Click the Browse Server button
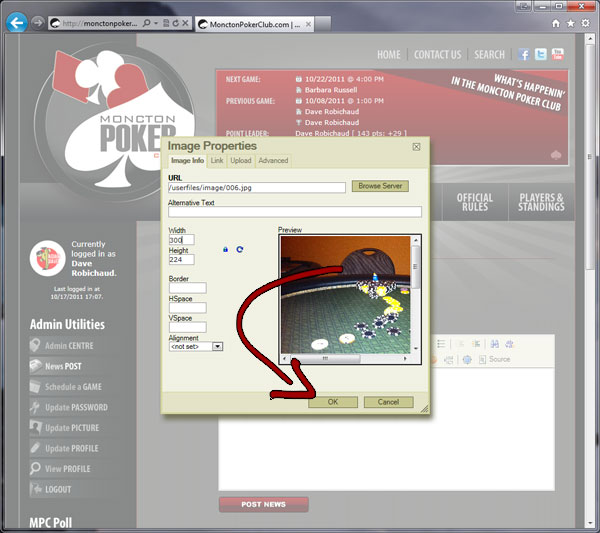This screenshot has width=600, height=533. pyautogui.click(x=380, y=186)
